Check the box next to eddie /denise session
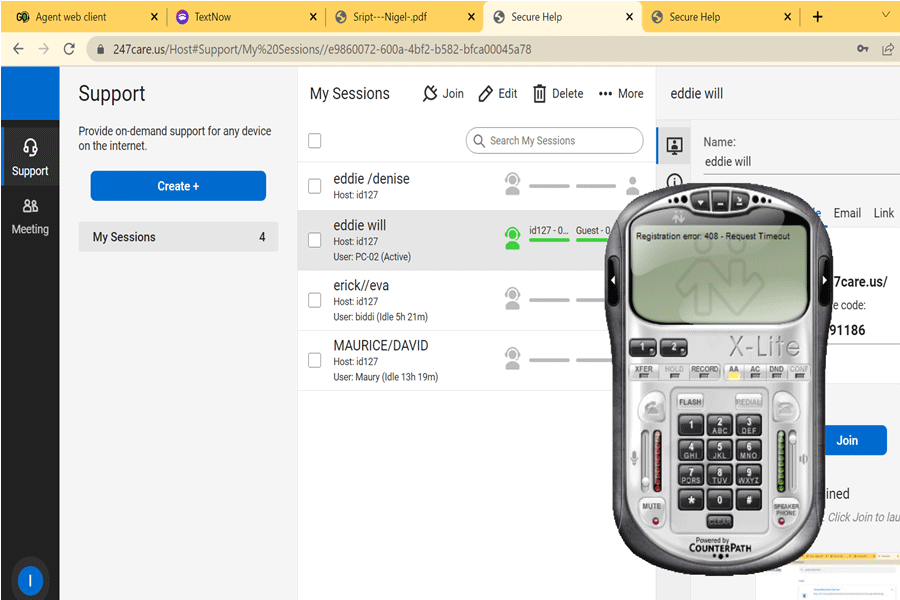900x600 pixels. pos(315,186)
